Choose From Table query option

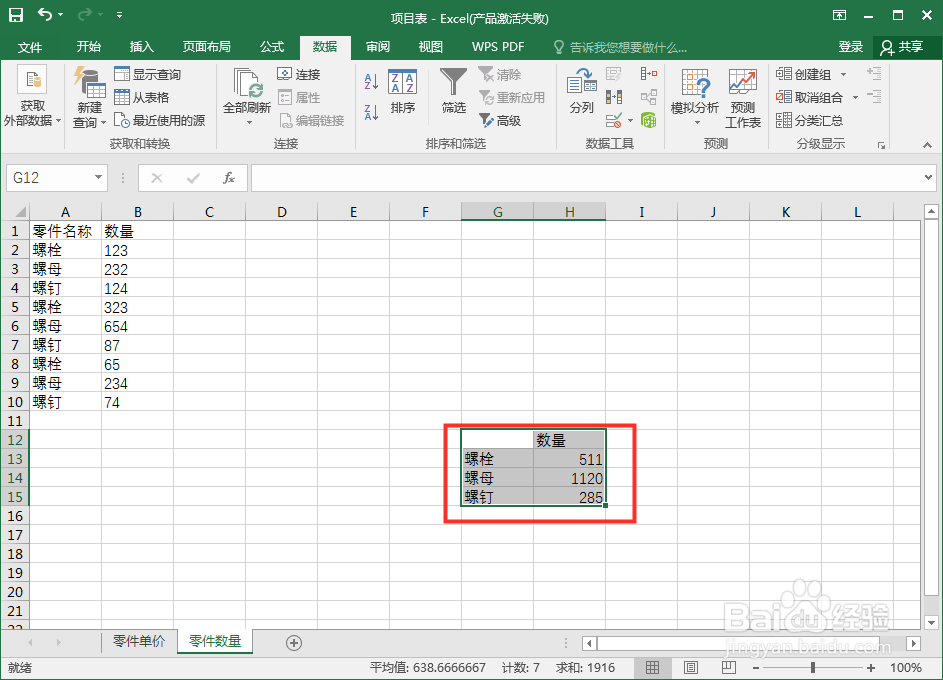pos(142,97)
